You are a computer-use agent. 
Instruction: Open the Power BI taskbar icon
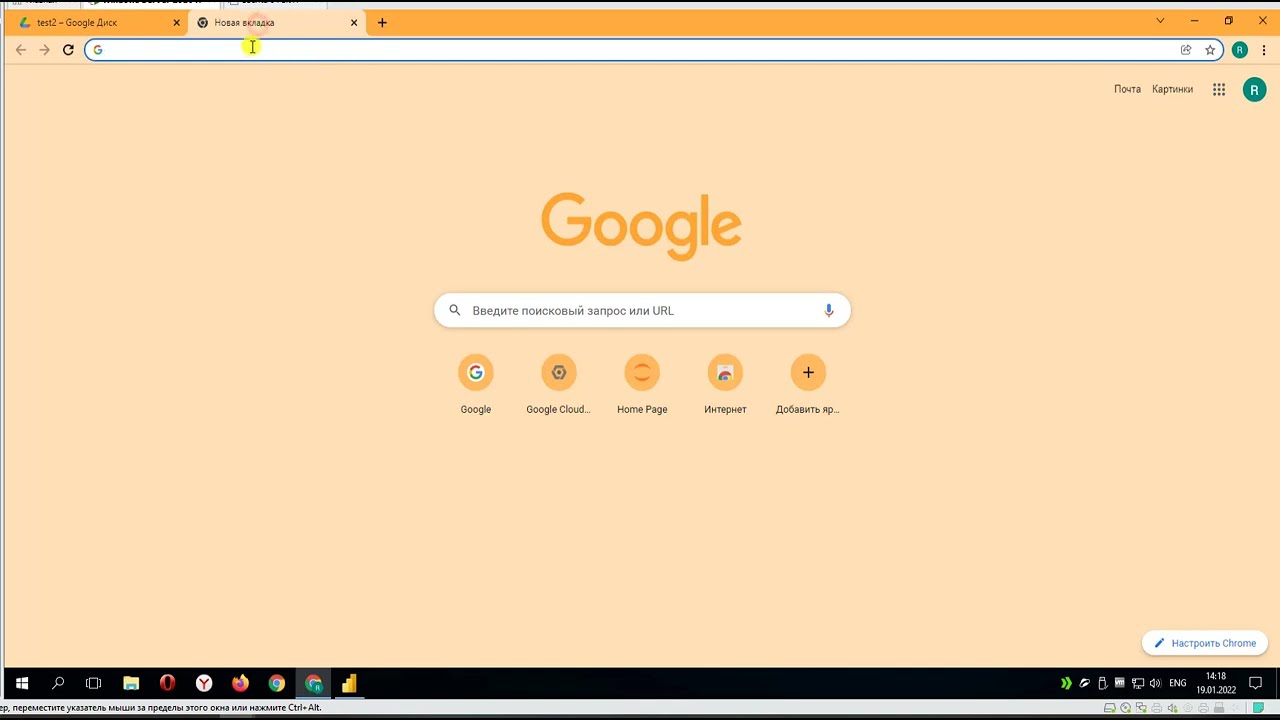coord(349,683)
